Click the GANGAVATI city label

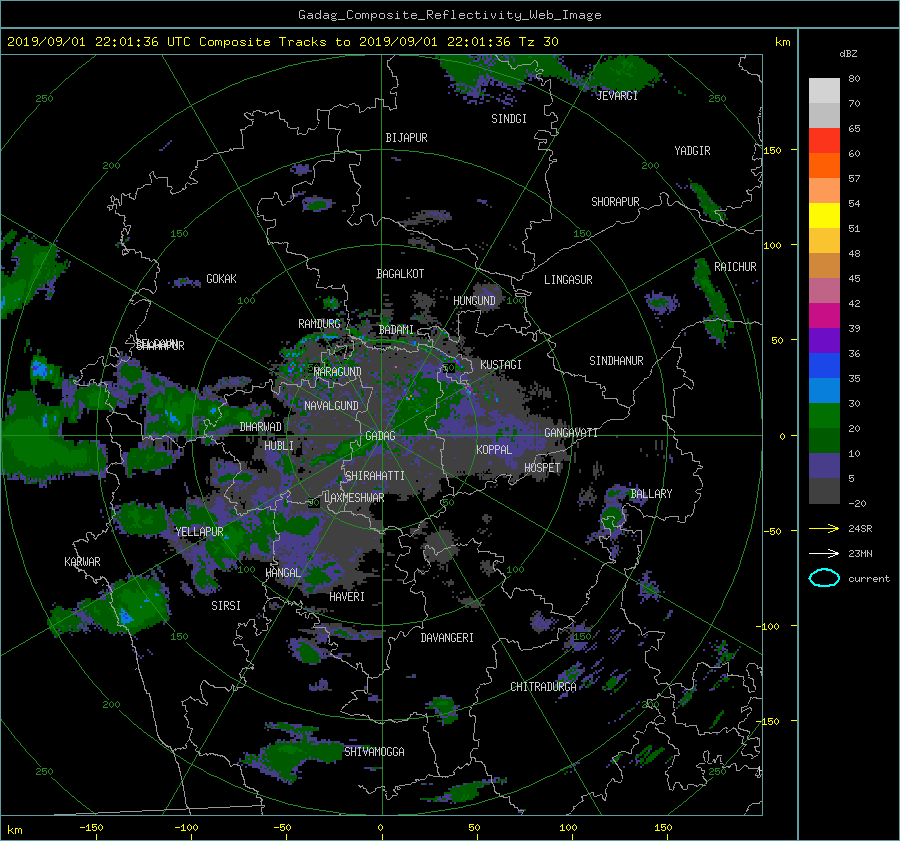pyautogui.click(x=571, y=433)
